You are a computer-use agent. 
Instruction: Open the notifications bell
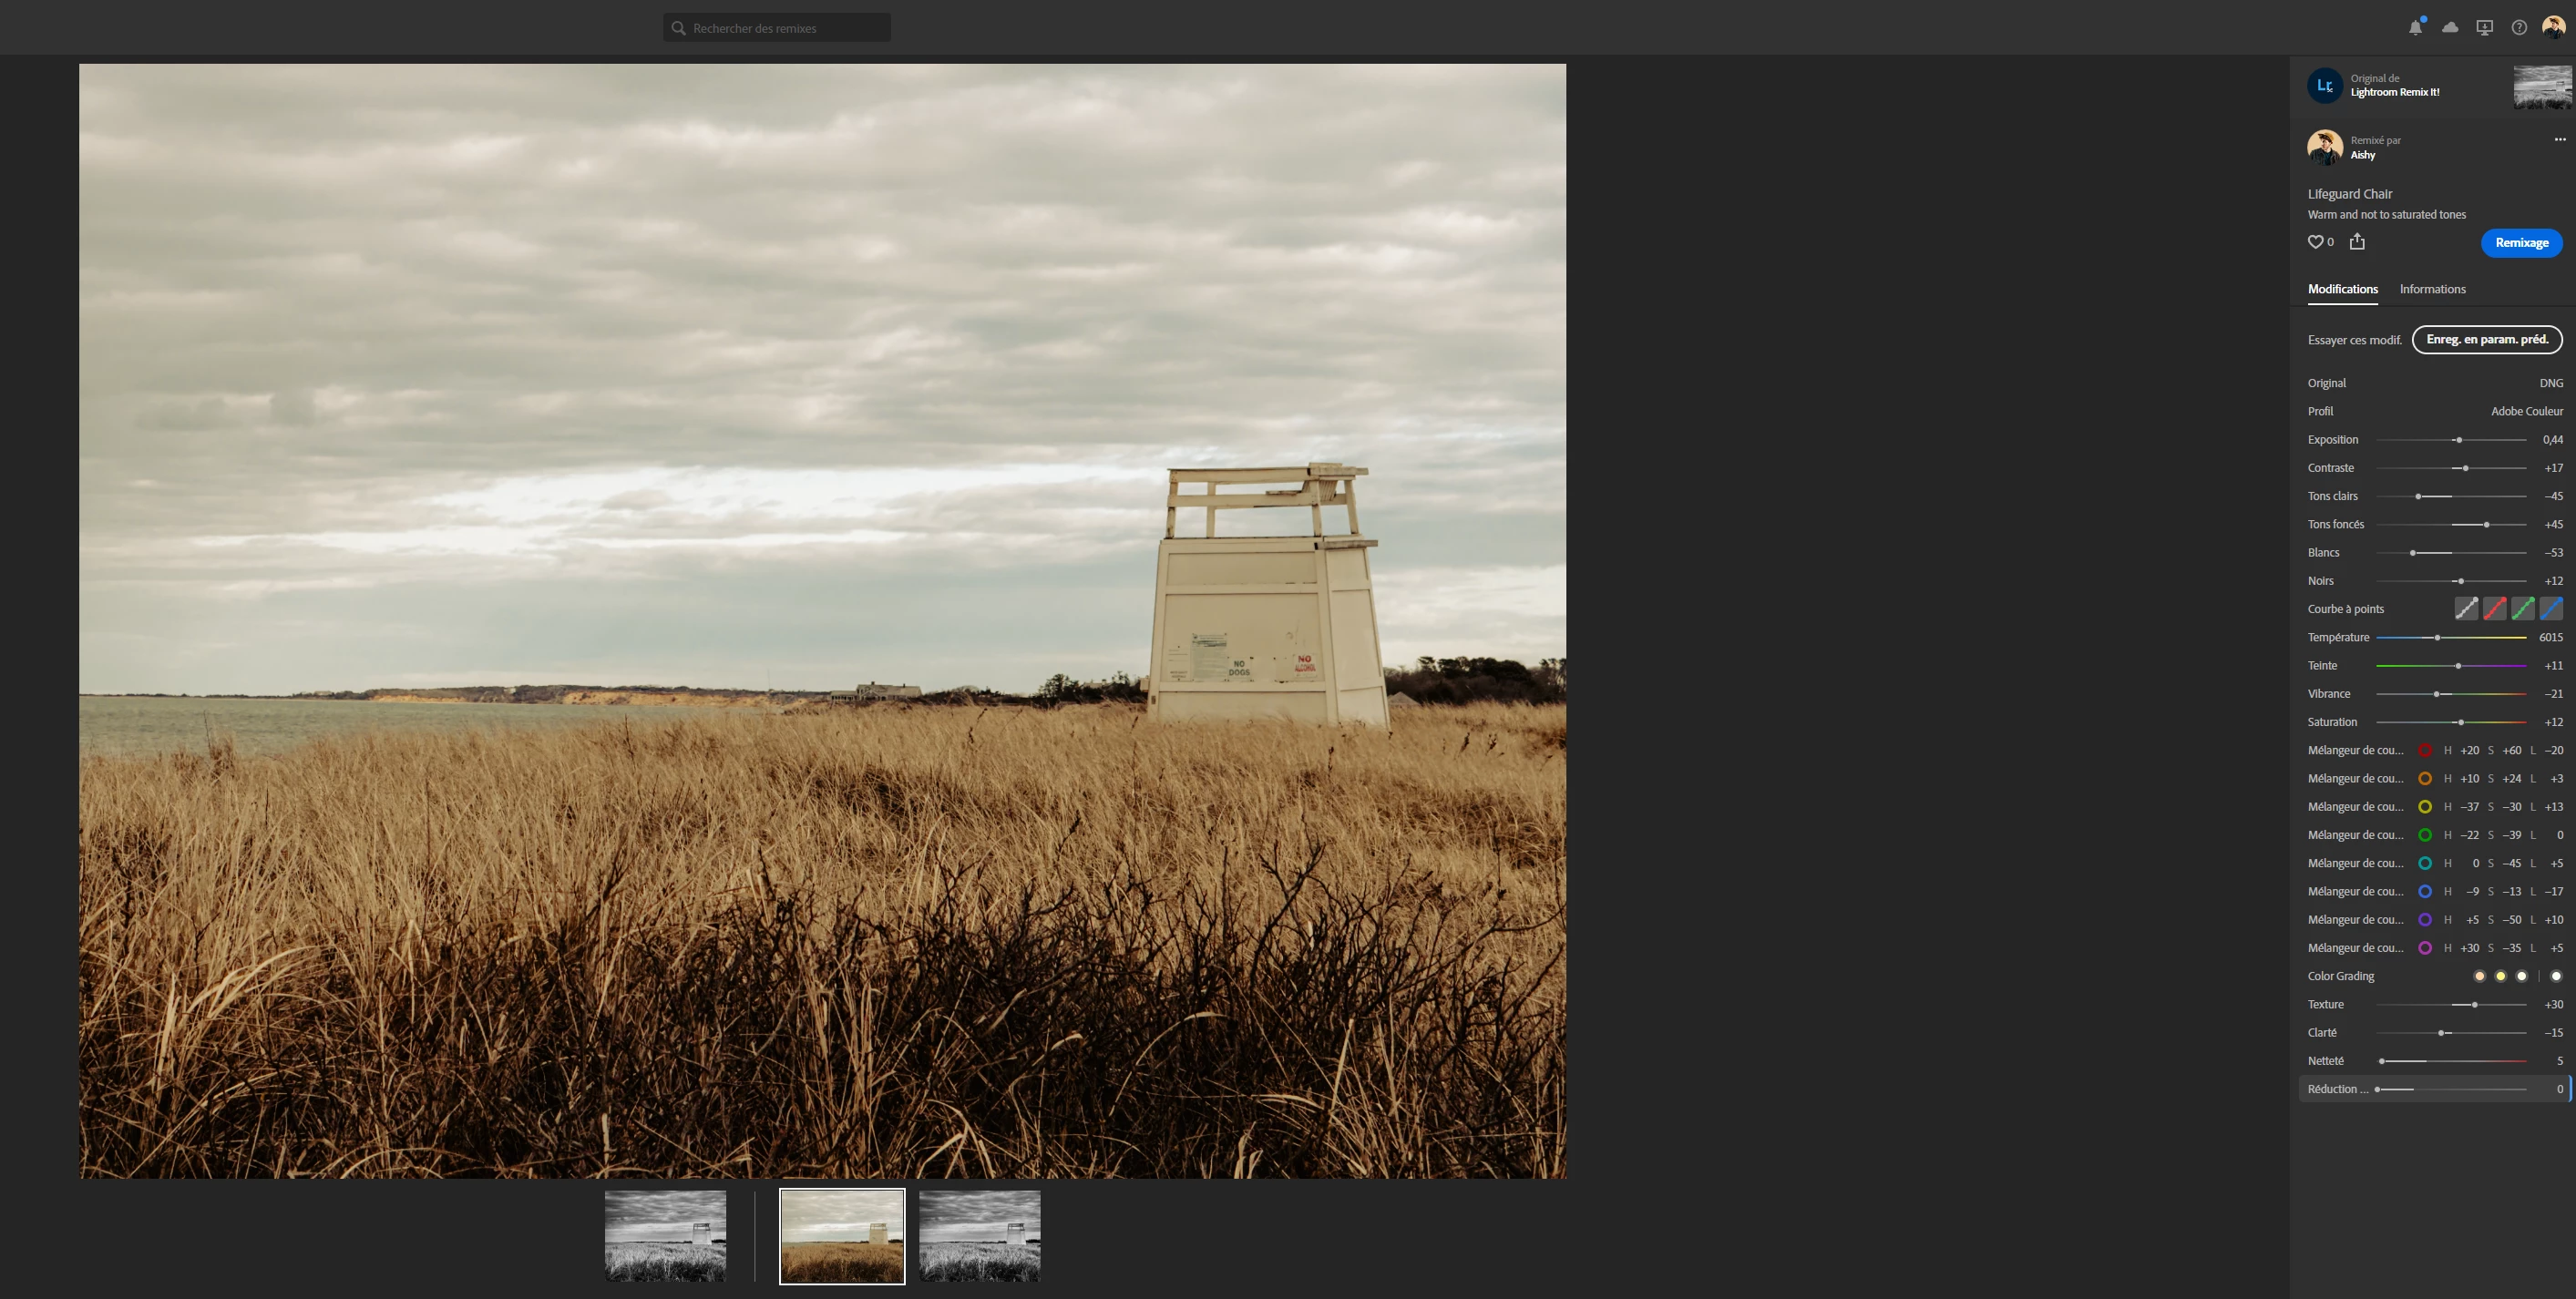[x=2415, y=28]
